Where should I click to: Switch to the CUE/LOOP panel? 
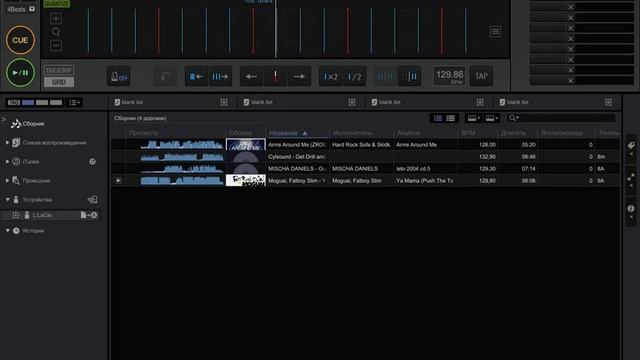[59, 70]
